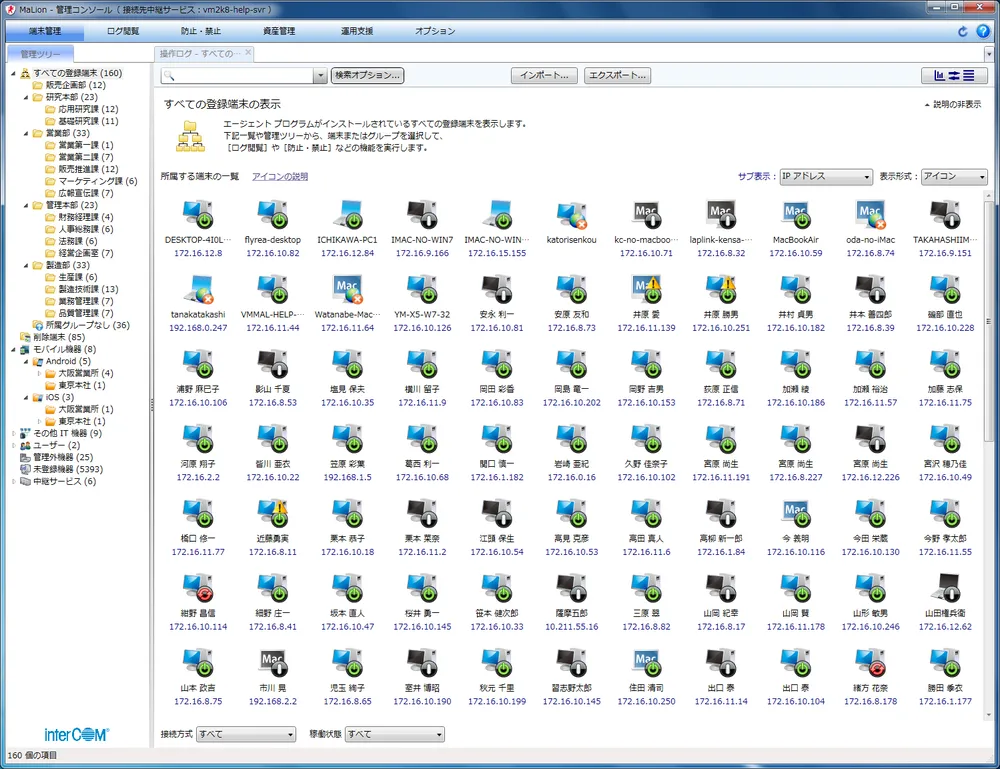Viewport: 1000px width, 769px height.
Task: Select the MacBookAir Mac icon
Action: point(796,214)
